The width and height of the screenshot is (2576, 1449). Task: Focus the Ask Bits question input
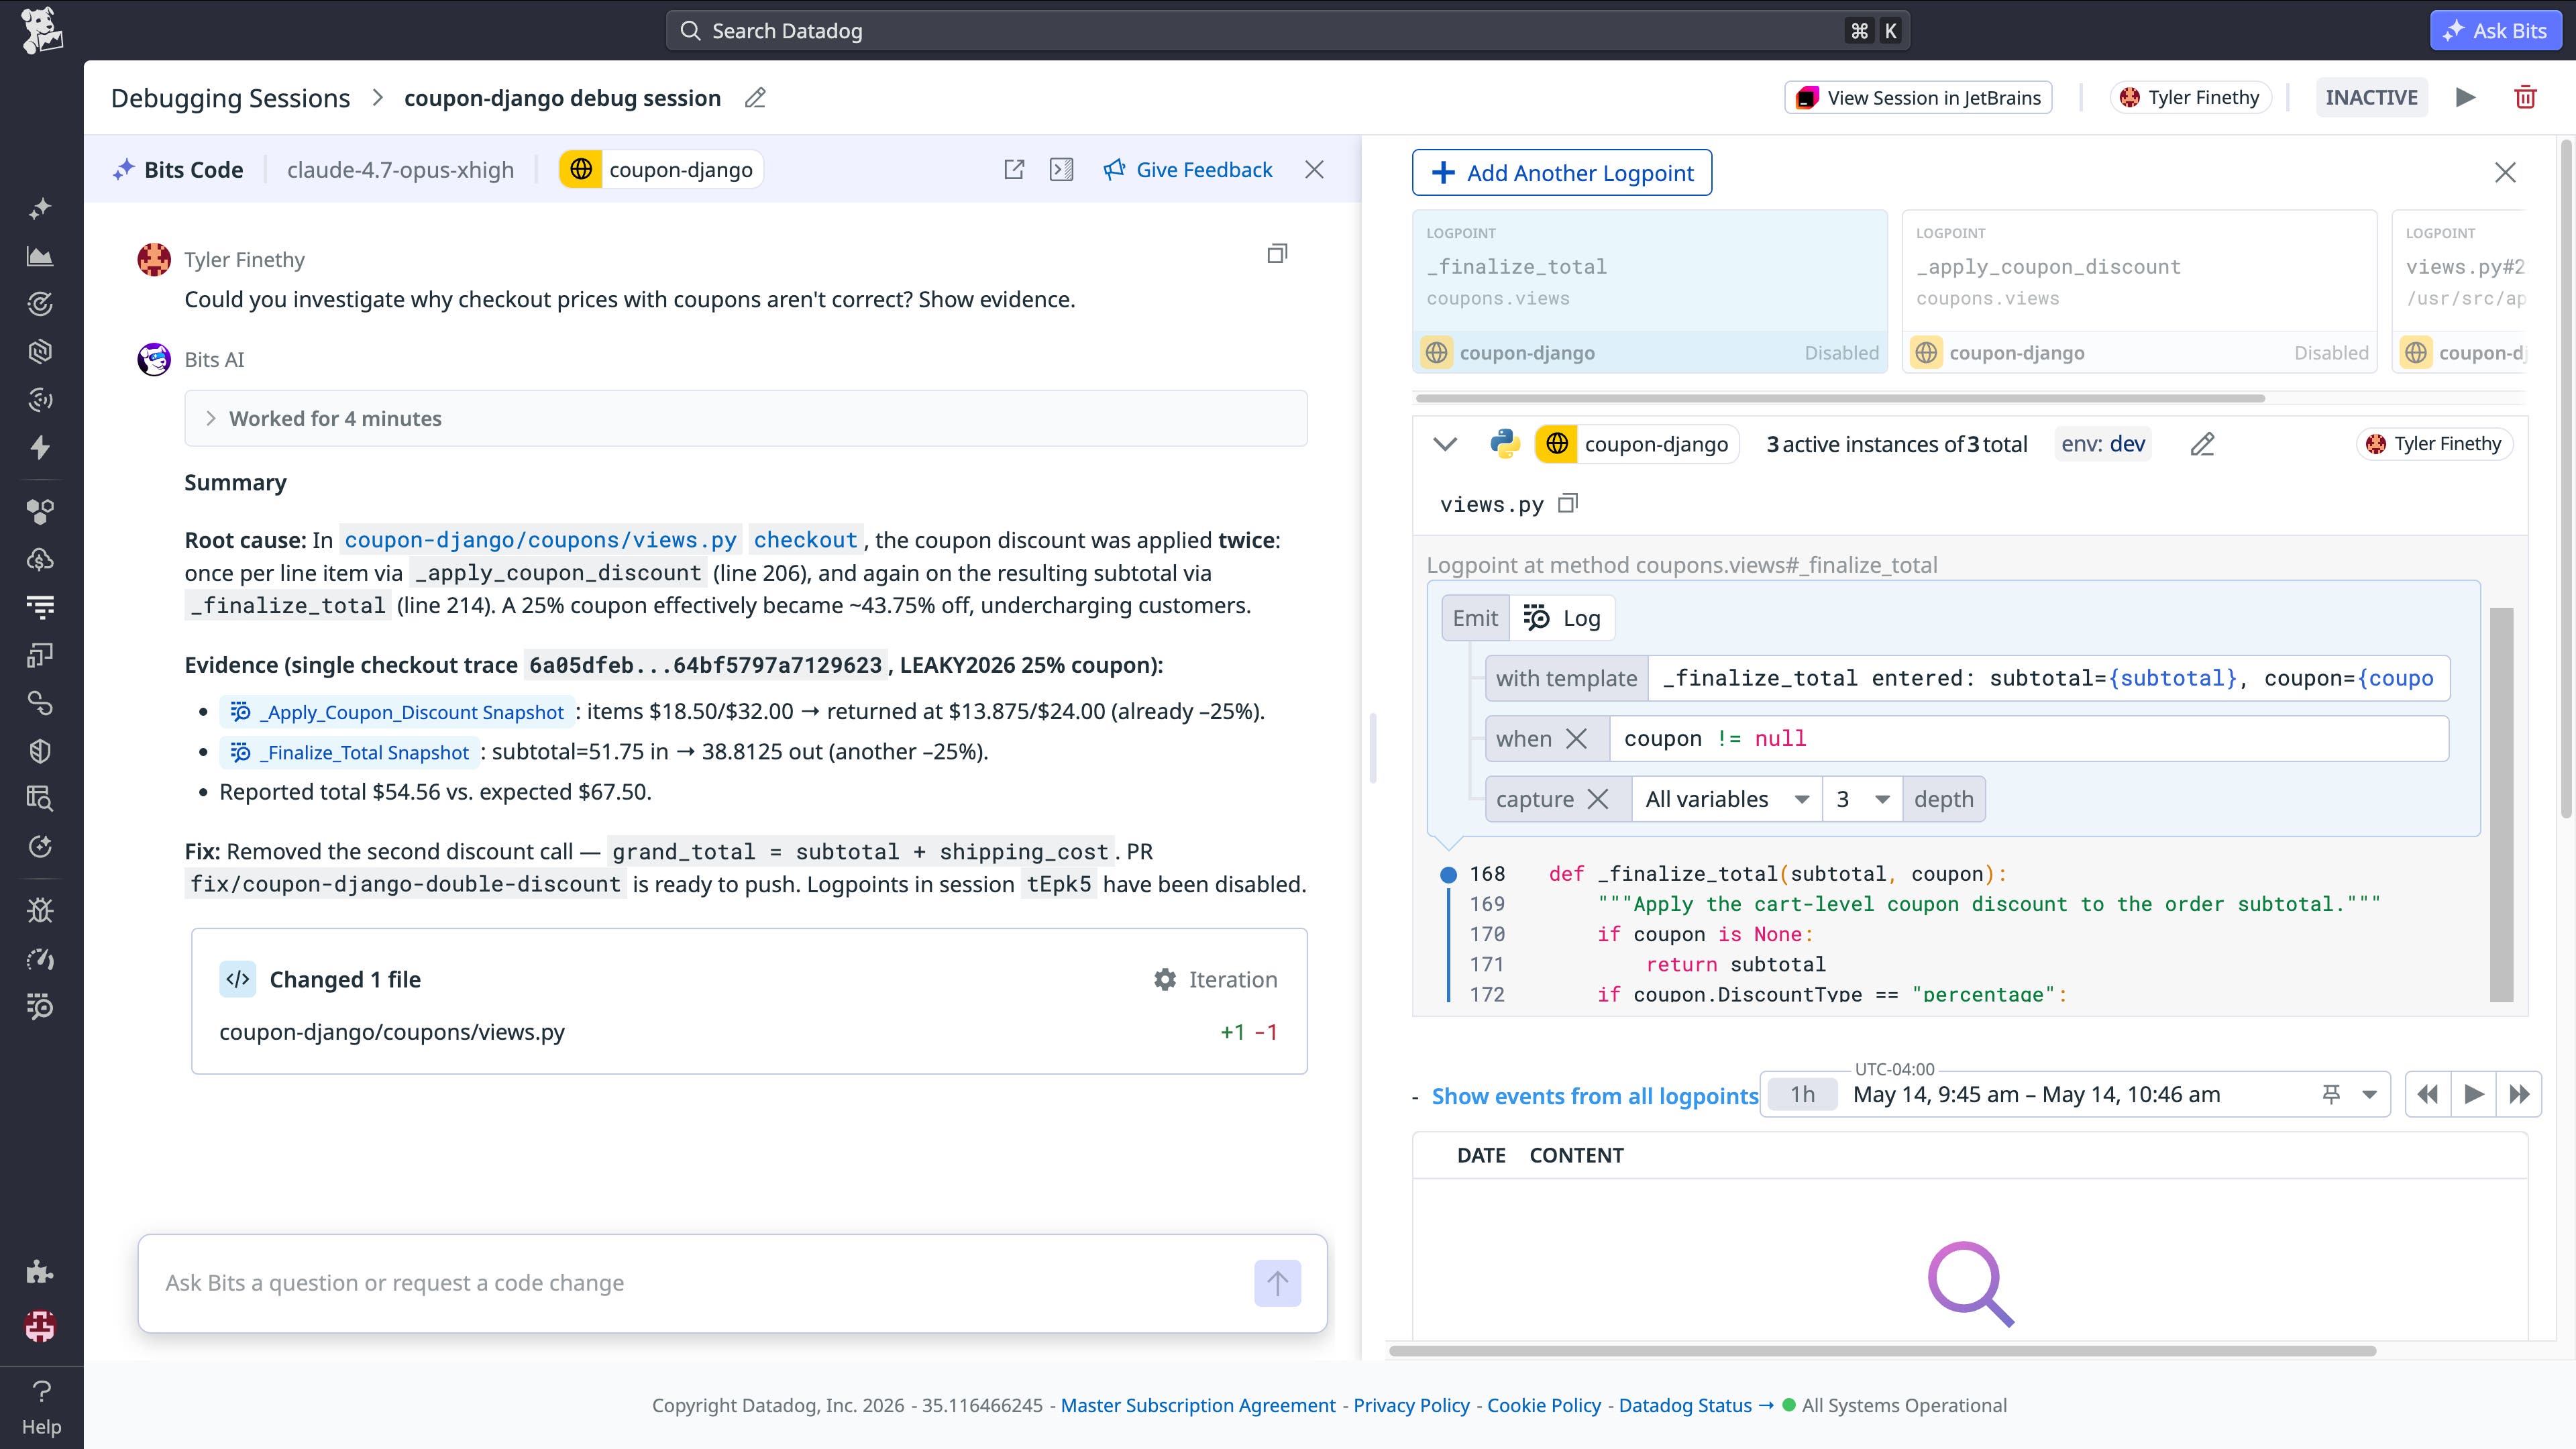click(700, 1283)
